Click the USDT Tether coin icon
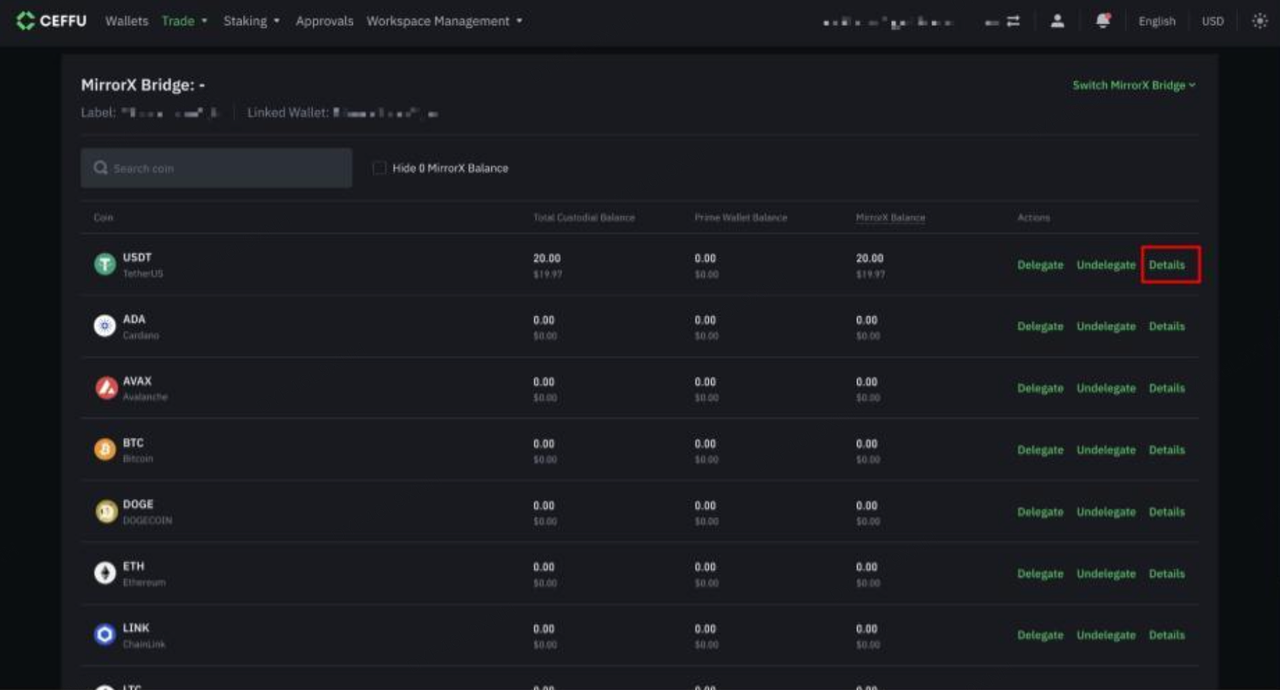Screen dimensions: 1280x690 105,264
